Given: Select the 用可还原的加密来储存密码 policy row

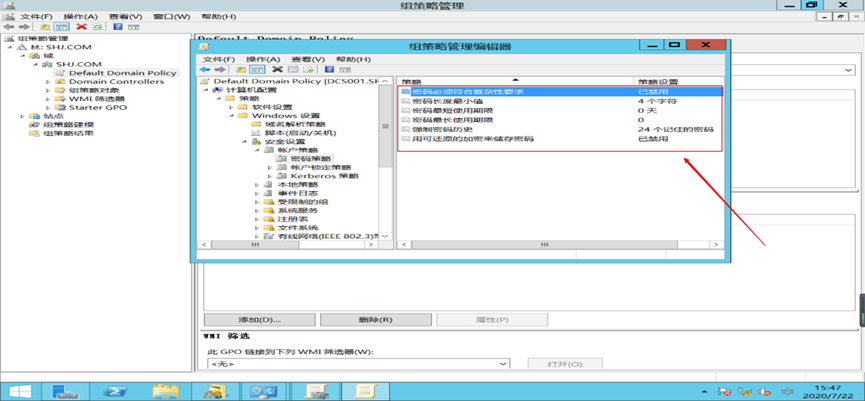Looking at the screenshot, I should pyautogui.click(x=560, y=138).
